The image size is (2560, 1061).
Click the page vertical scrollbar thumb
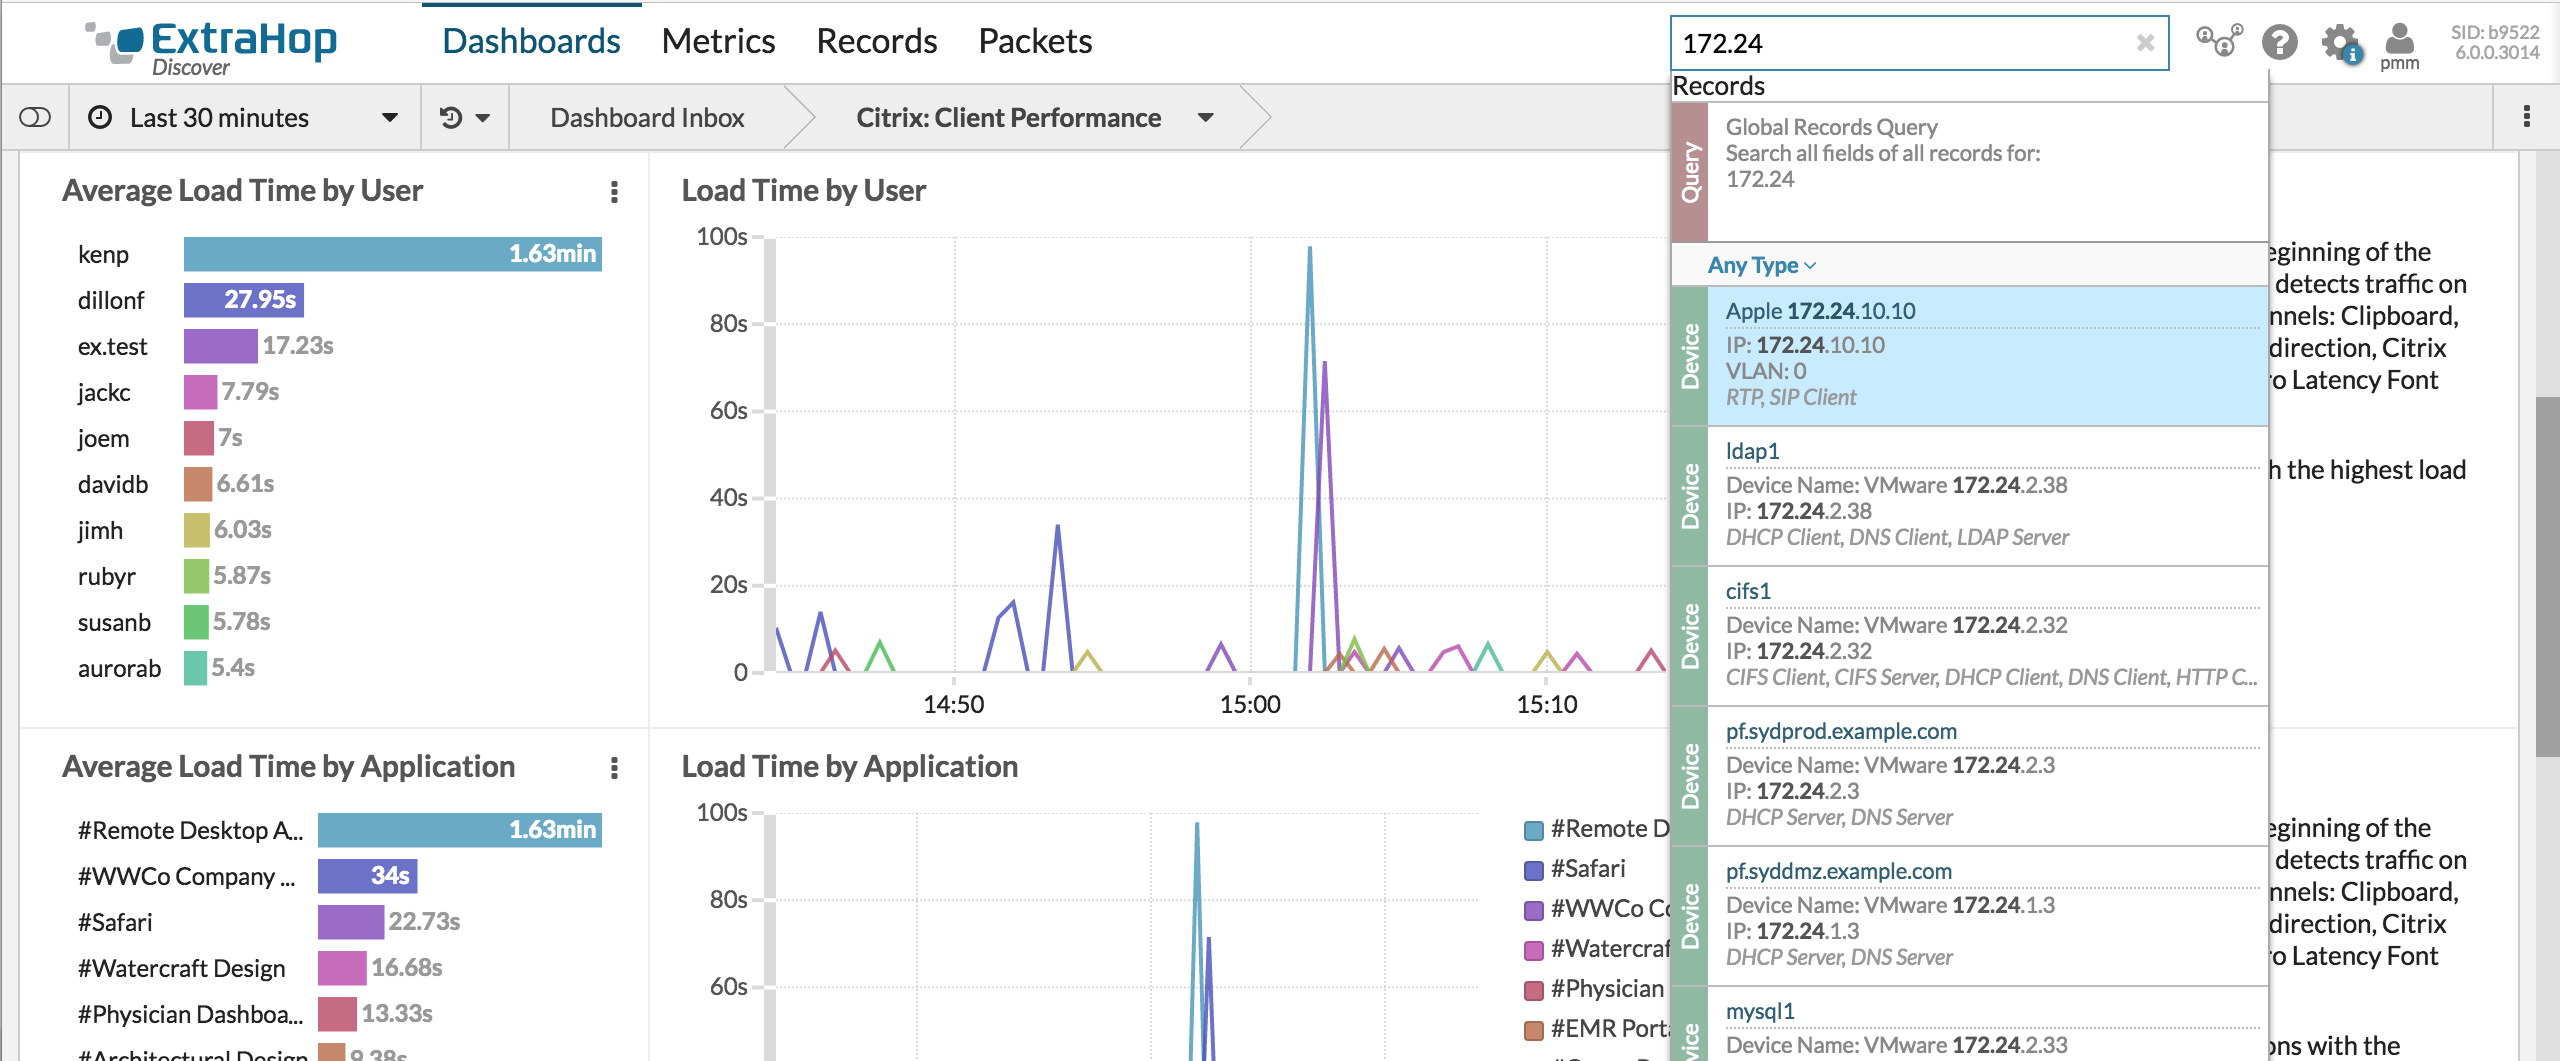click(2547, 577)
